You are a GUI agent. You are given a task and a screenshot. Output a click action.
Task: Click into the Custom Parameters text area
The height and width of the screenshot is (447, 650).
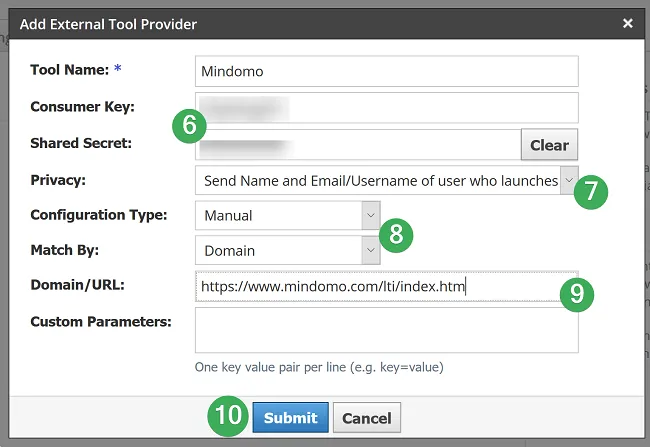point(386,330)
